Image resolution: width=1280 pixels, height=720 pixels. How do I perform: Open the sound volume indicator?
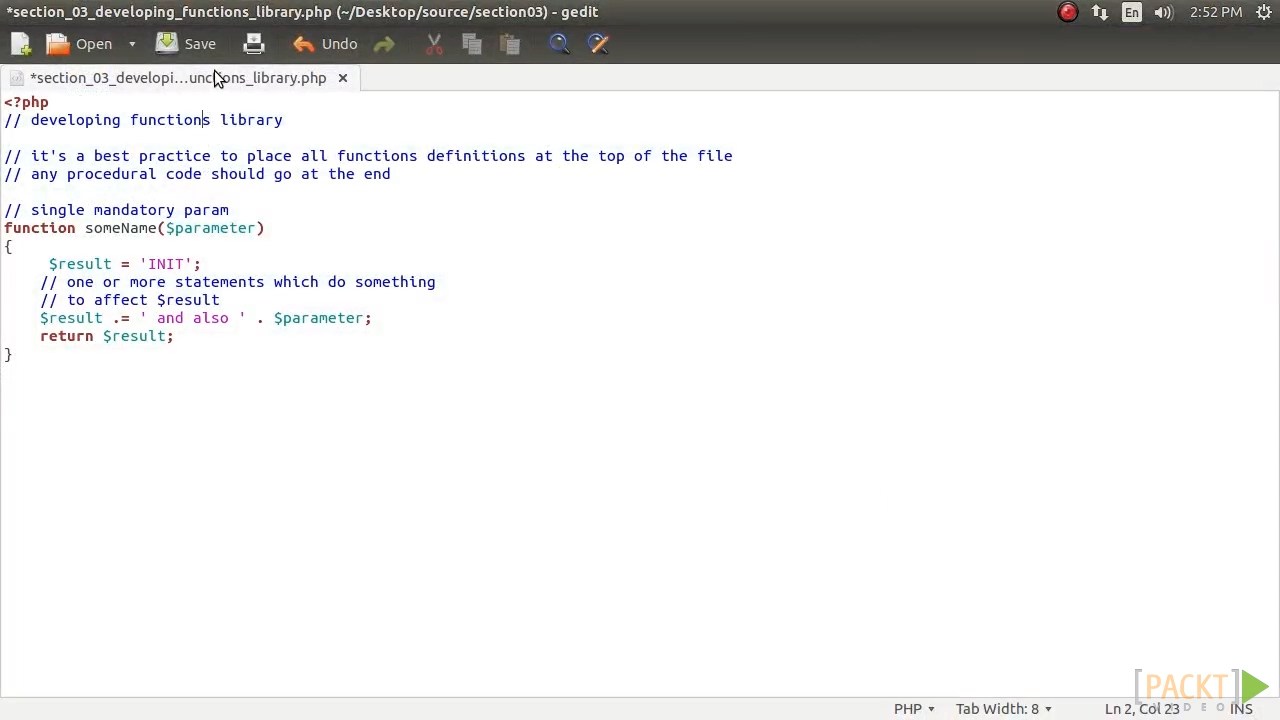(1163, 12)
